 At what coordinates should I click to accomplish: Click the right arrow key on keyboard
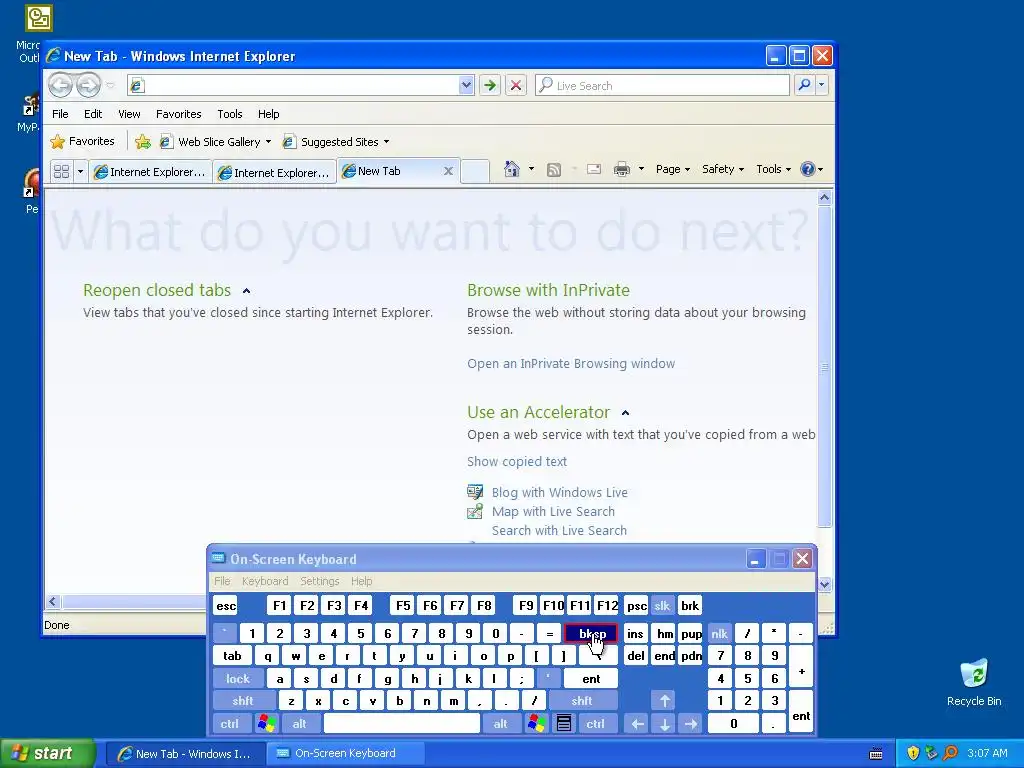coord(691,724)
